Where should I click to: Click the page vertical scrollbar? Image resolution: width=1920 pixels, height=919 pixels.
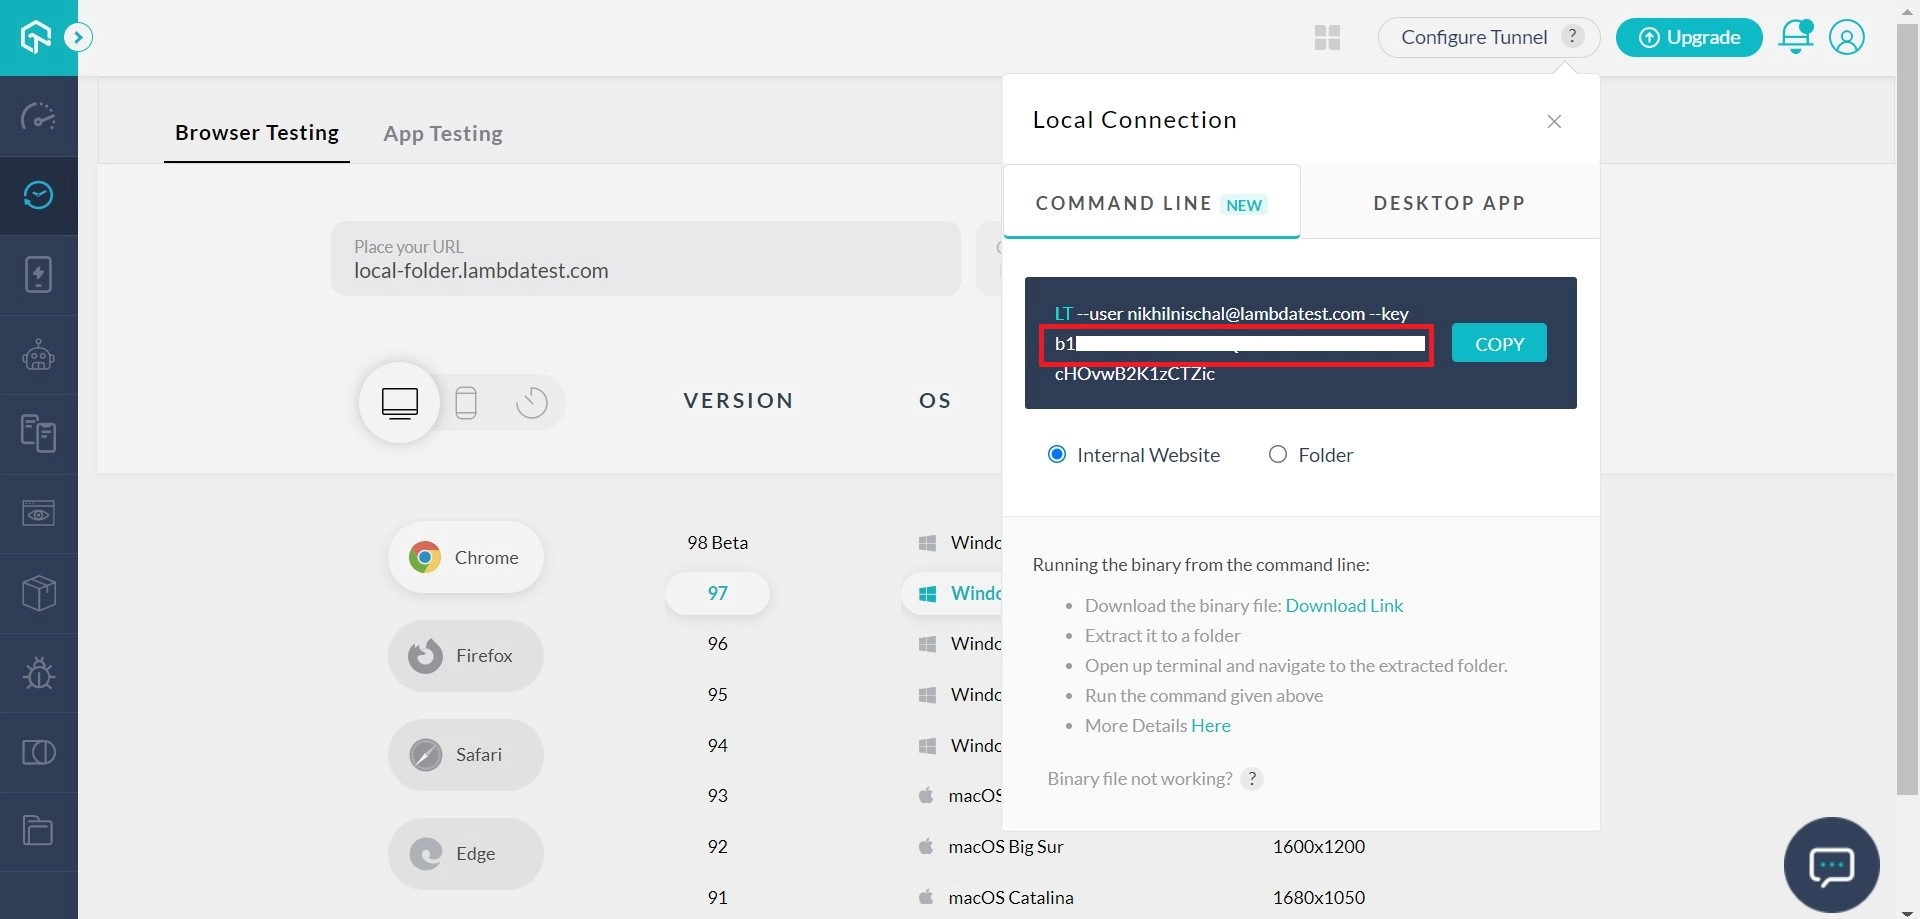(x=1907, y=400)
